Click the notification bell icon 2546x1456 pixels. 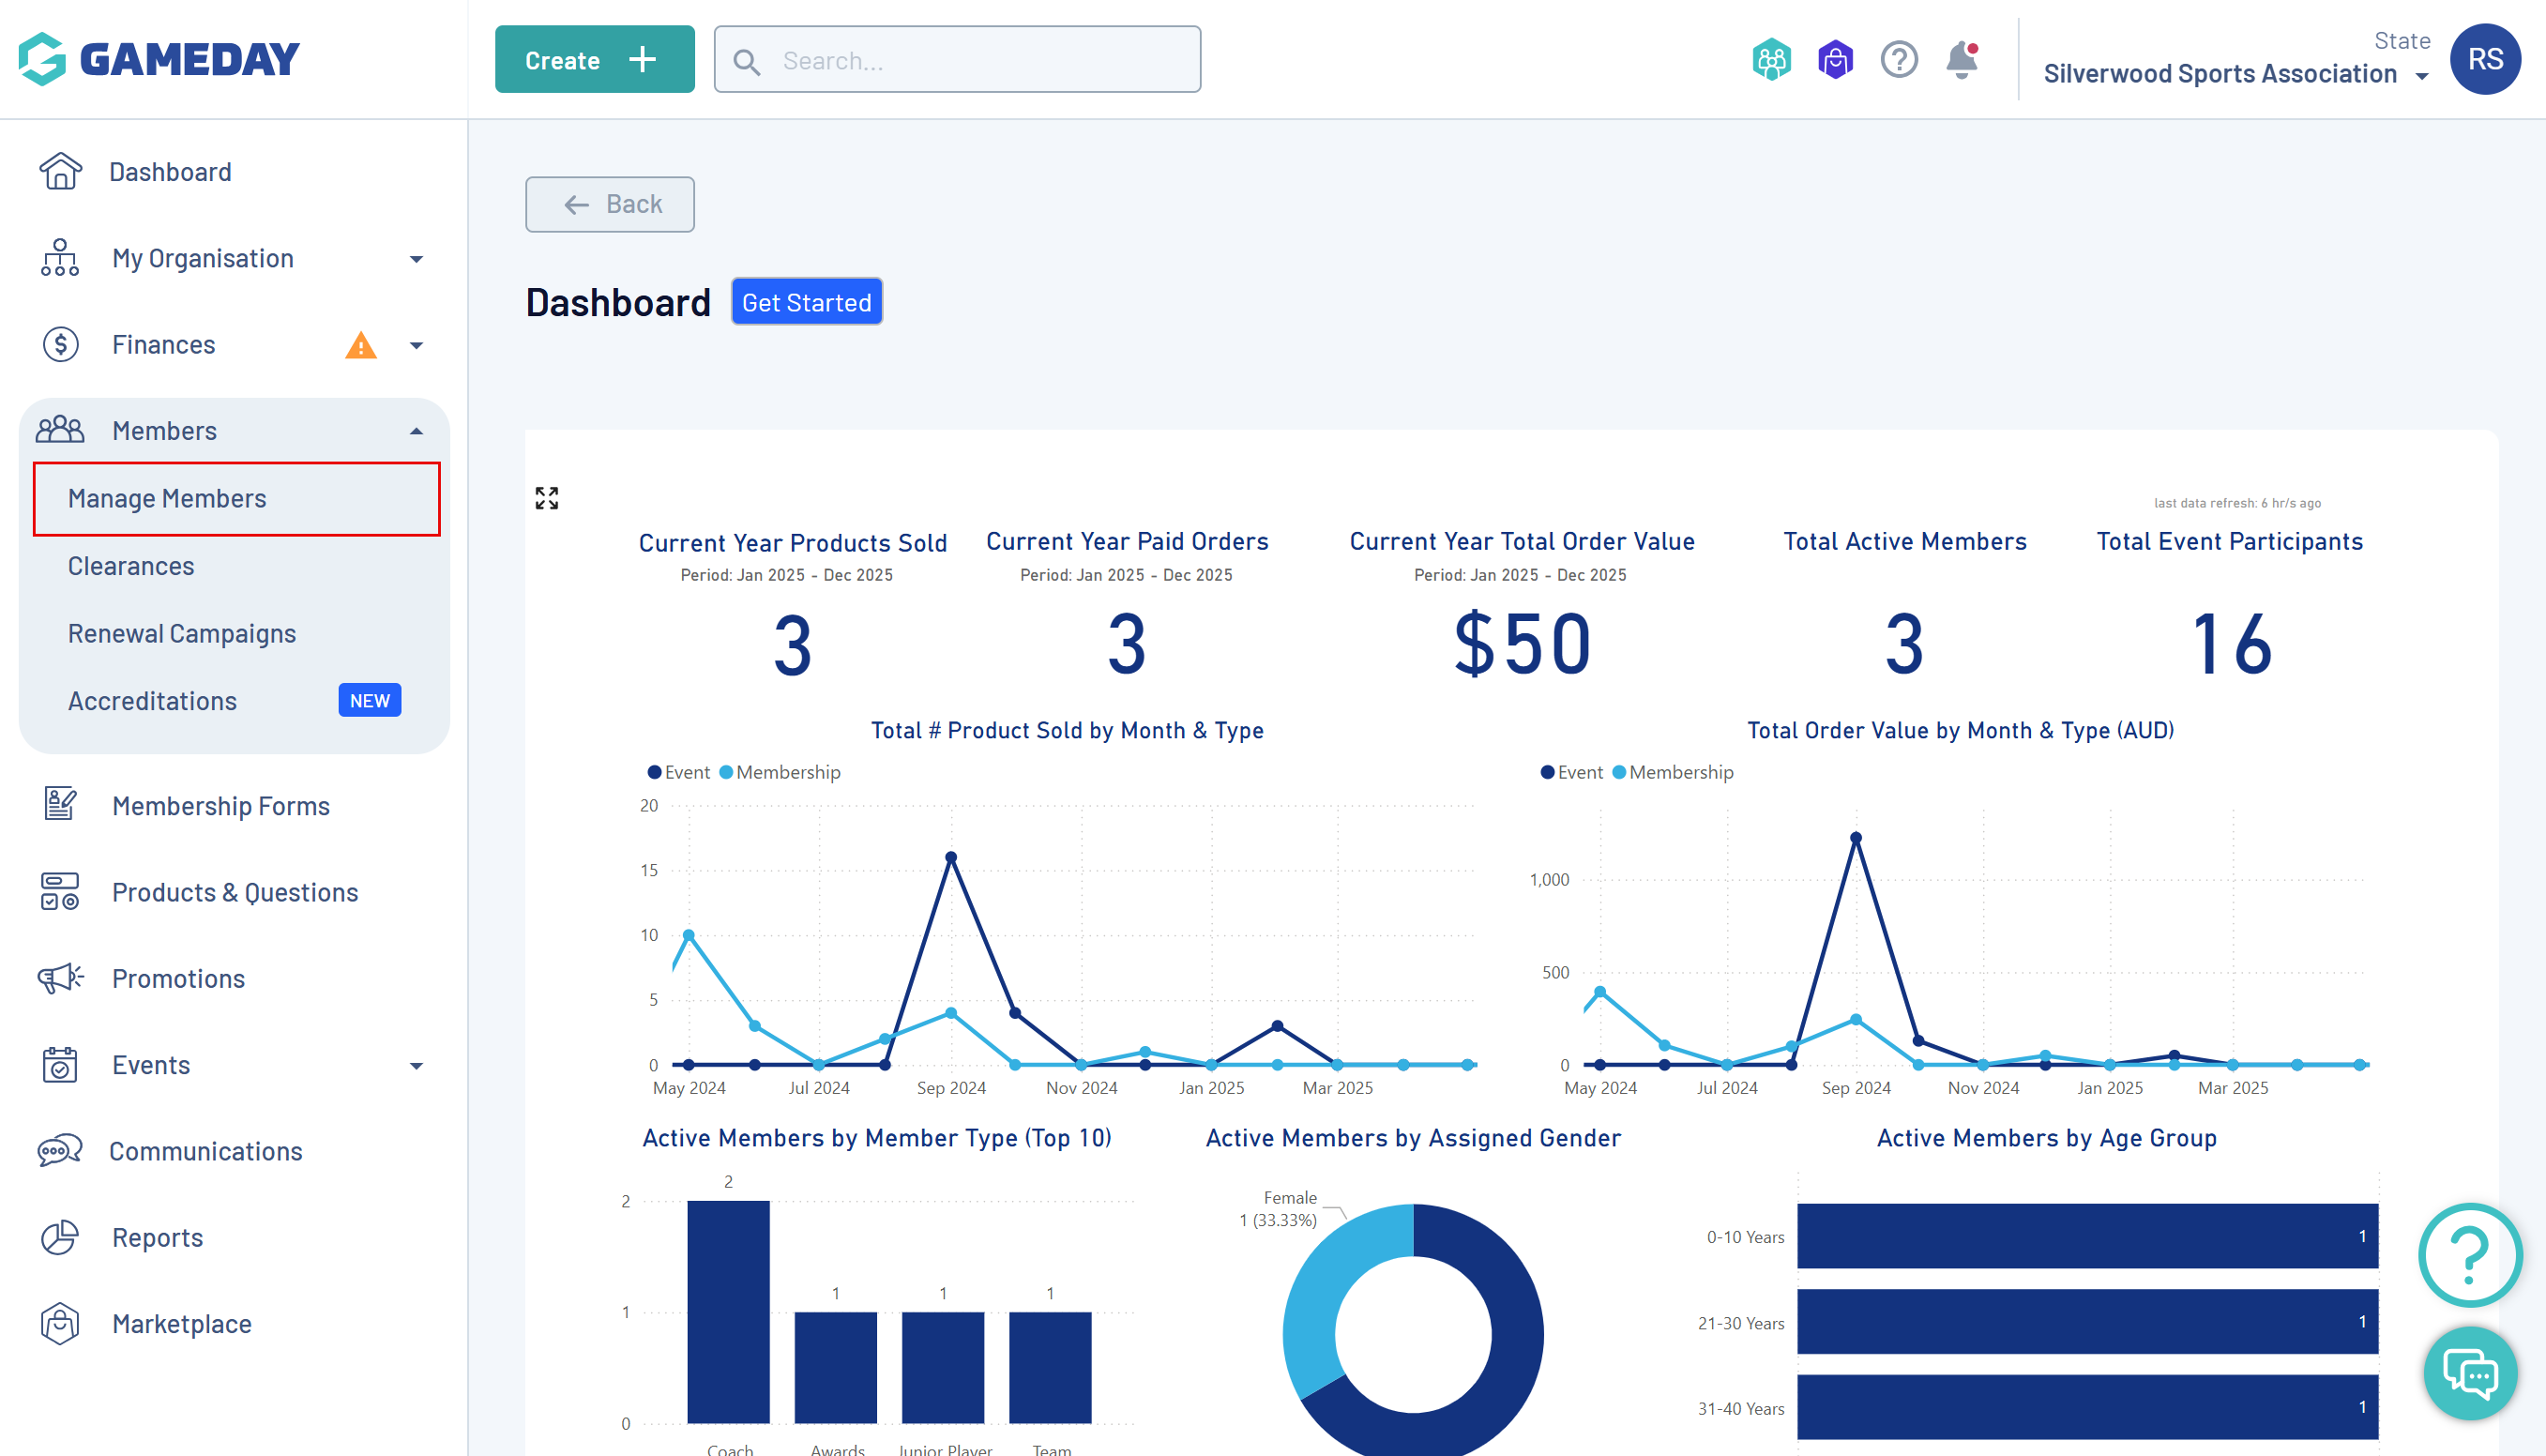point(1961,60)
